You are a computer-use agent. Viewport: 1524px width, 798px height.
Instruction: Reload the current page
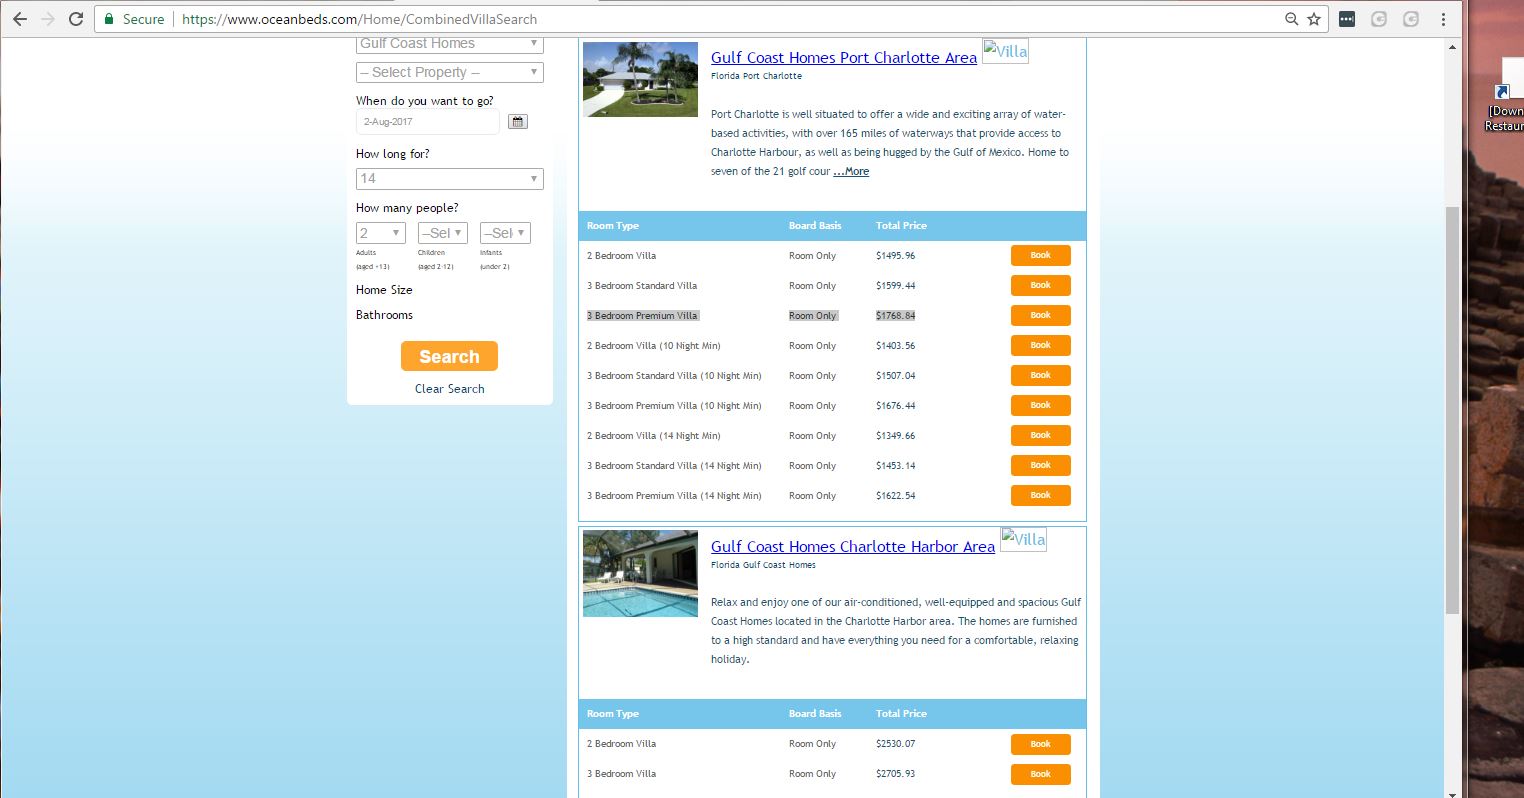pos(76,19)
